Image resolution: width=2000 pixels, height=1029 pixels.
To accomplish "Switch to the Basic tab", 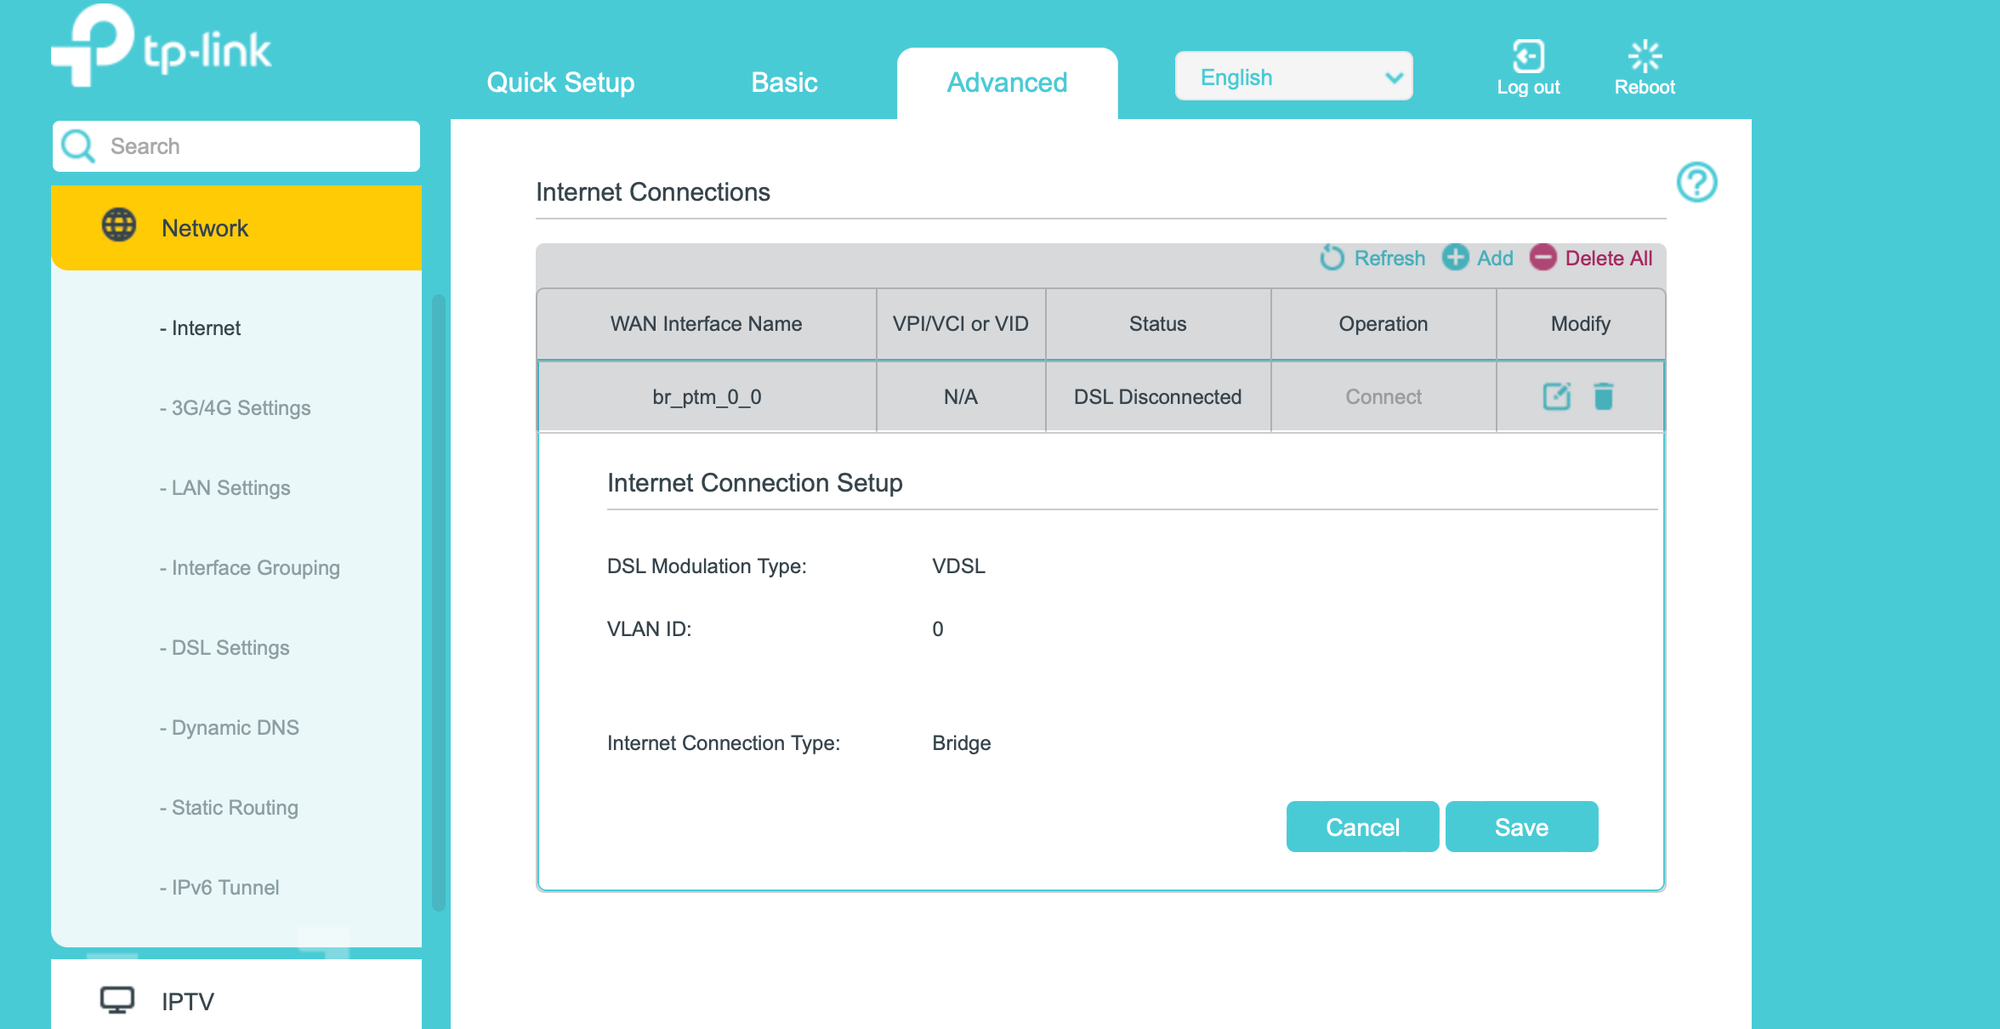I will pyautogui.click(x=784, y=83).
